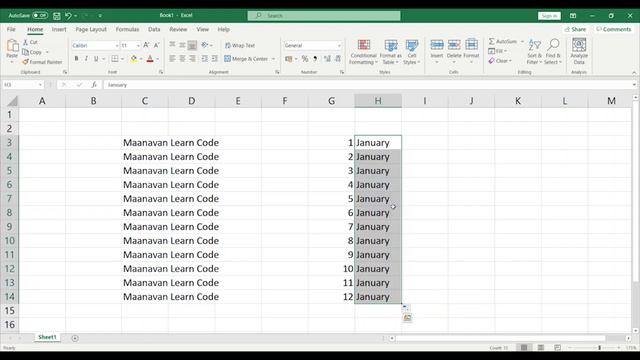Open Format as Table
Viewport: 640px width, 360px height.
pyautogui.click(x=391, y=52)
